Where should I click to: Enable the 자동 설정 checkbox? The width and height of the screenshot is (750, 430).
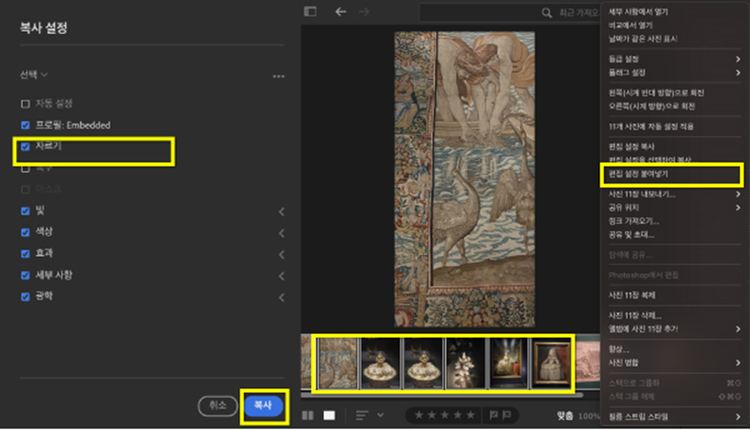click(x=25, y=104)
